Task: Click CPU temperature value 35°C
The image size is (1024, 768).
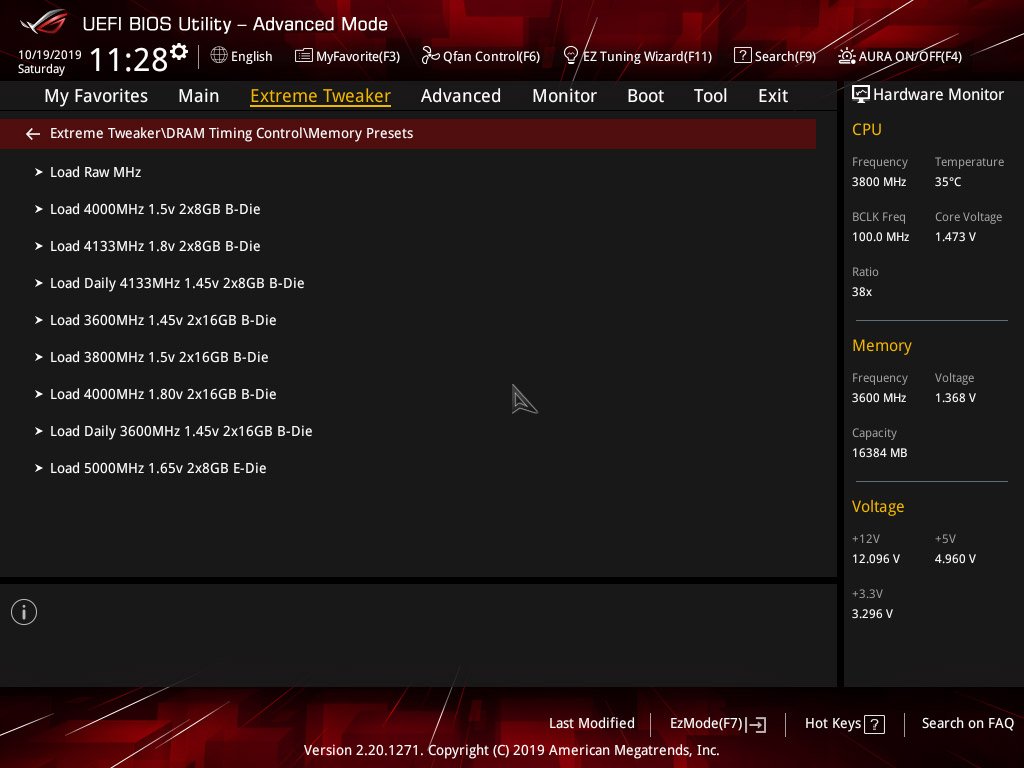Action: pyautogui.click(x=948, y=182)
